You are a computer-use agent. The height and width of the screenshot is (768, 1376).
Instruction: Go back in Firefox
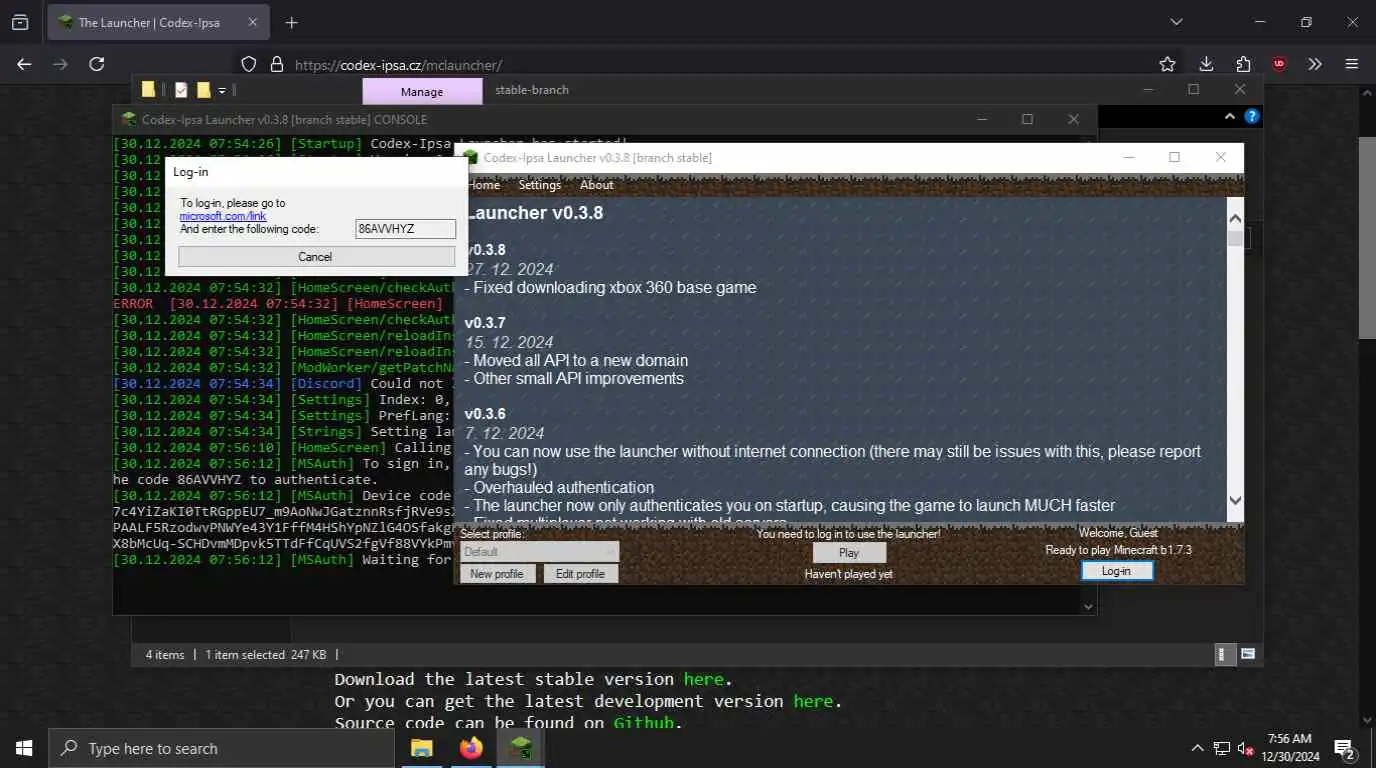[24, 64]
